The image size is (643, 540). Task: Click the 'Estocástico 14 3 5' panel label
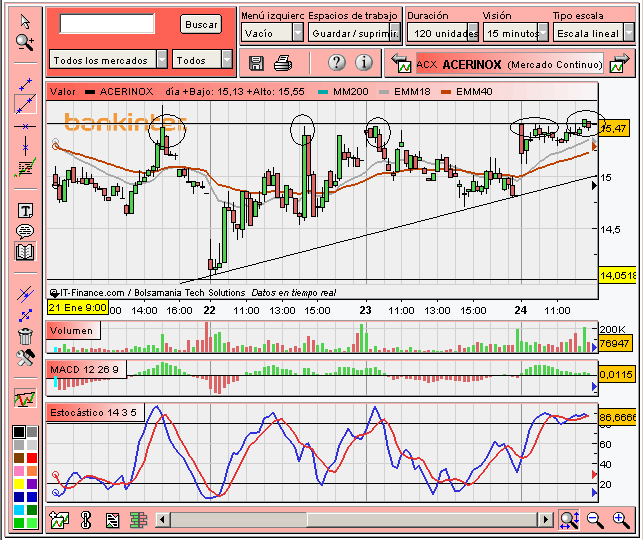[x=93, y=412]
